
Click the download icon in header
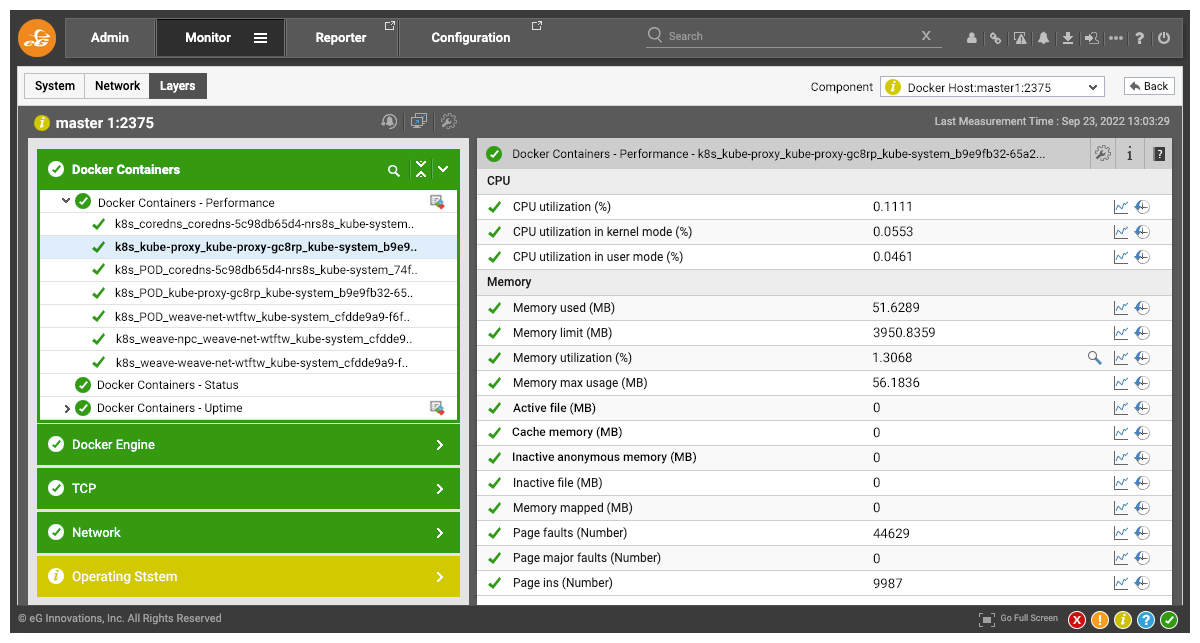pyautogui.click(x=1068, y=38)
